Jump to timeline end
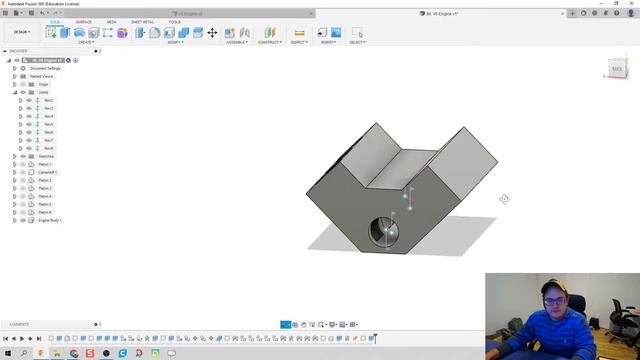 click(x=39, y=339)
